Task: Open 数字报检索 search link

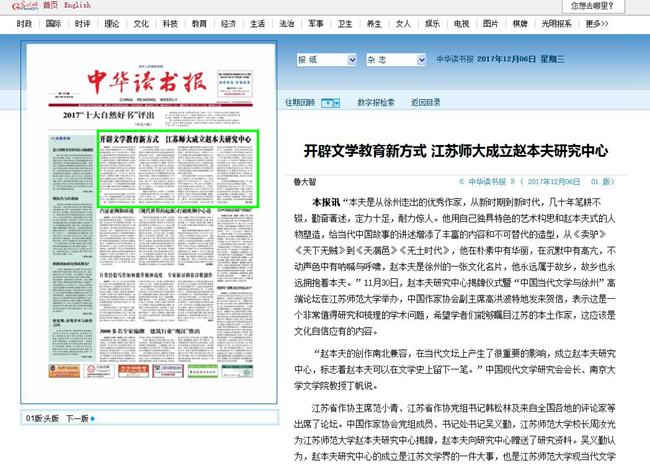Action: click(x=376, y=103)
